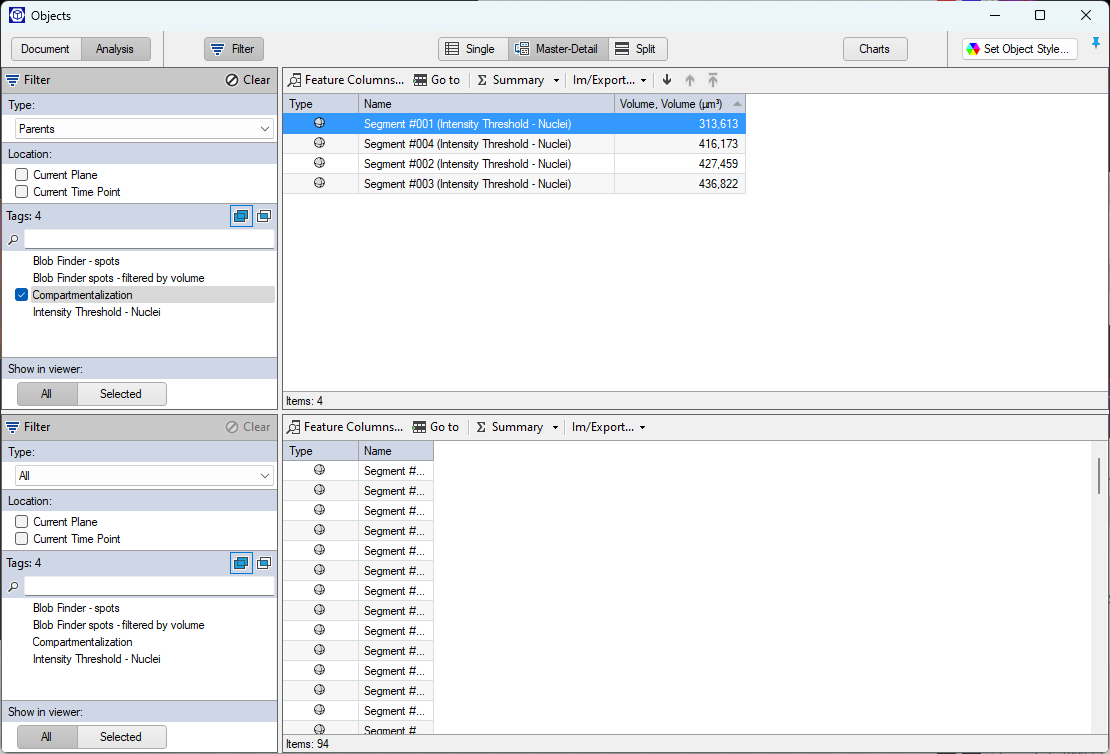Select the 'match any tag' icon in upper Filter
Screen dimensions: 1110x754
(x=241, y=215)
